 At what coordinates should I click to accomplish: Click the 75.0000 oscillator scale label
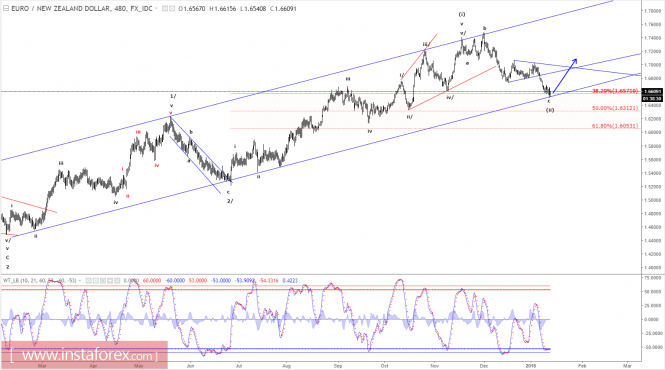(654, 278)
